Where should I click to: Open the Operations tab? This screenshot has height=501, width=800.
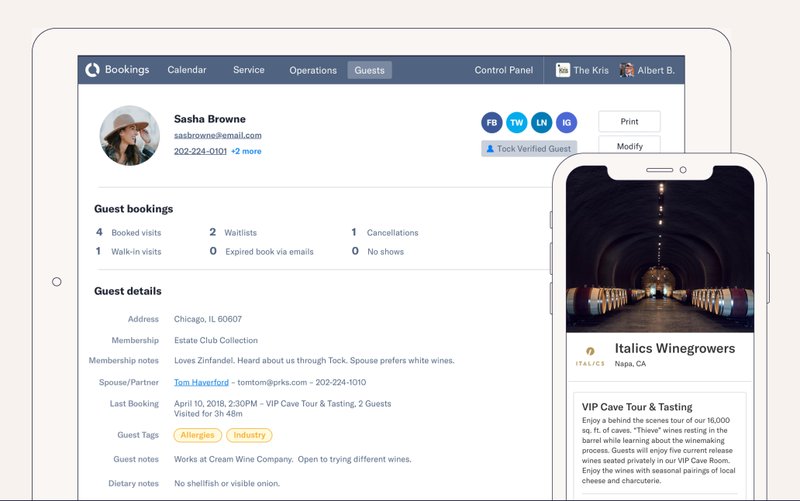pyautogui.click(x=313, y=70)
